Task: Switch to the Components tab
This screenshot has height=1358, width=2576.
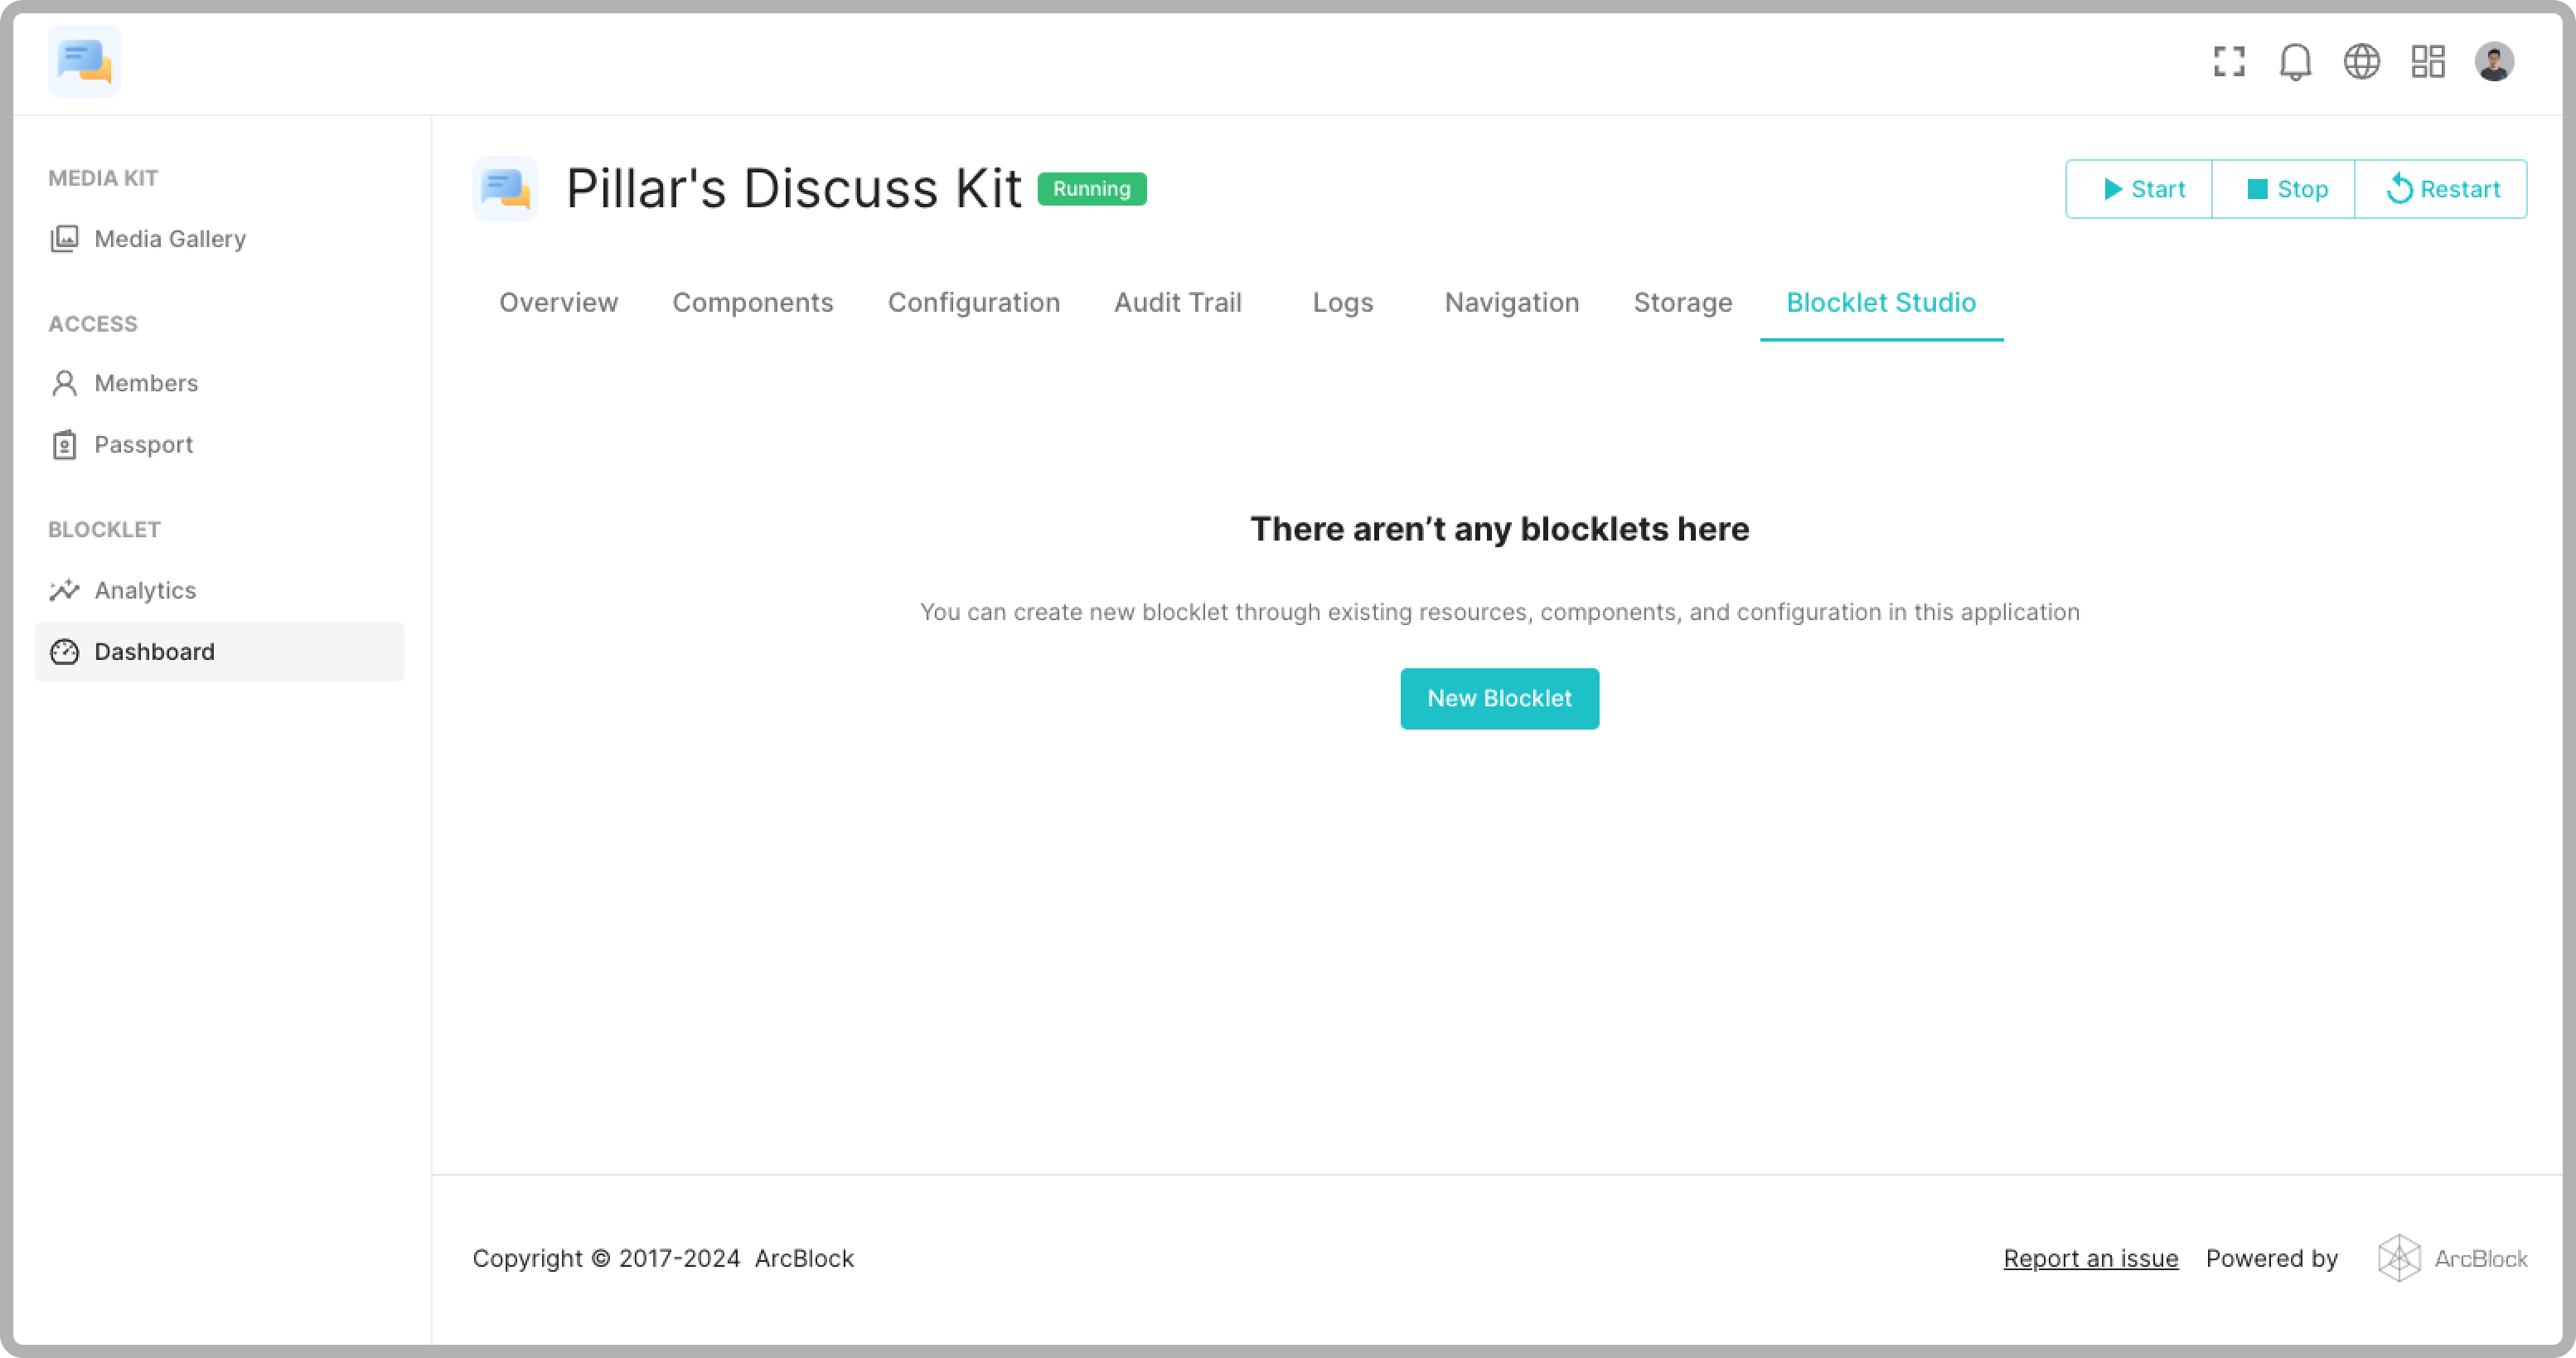Action: (x=752, y=303)
